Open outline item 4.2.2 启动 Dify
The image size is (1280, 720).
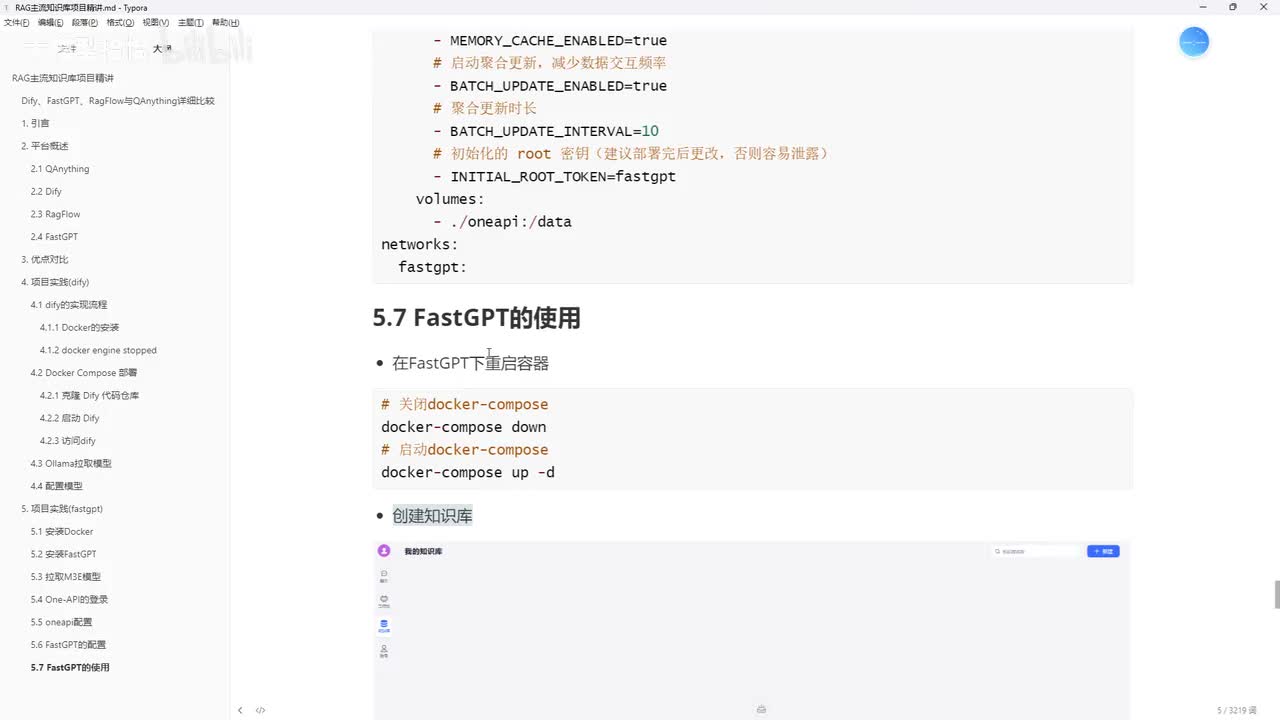coord(70,418)
